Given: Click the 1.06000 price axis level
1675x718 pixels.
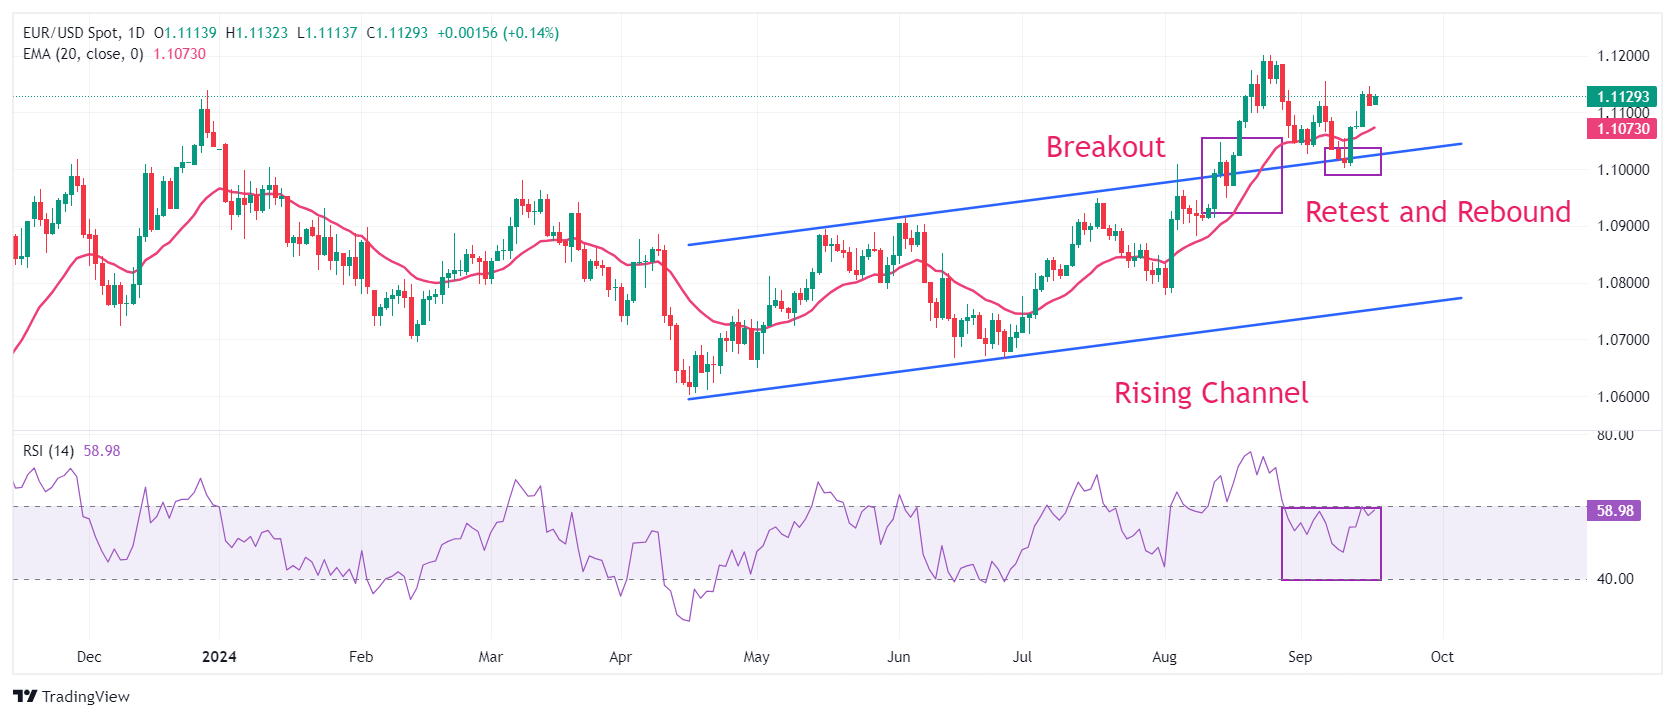Looking at the screenshot, I should pyautogui.click(x=1623, y=397).
